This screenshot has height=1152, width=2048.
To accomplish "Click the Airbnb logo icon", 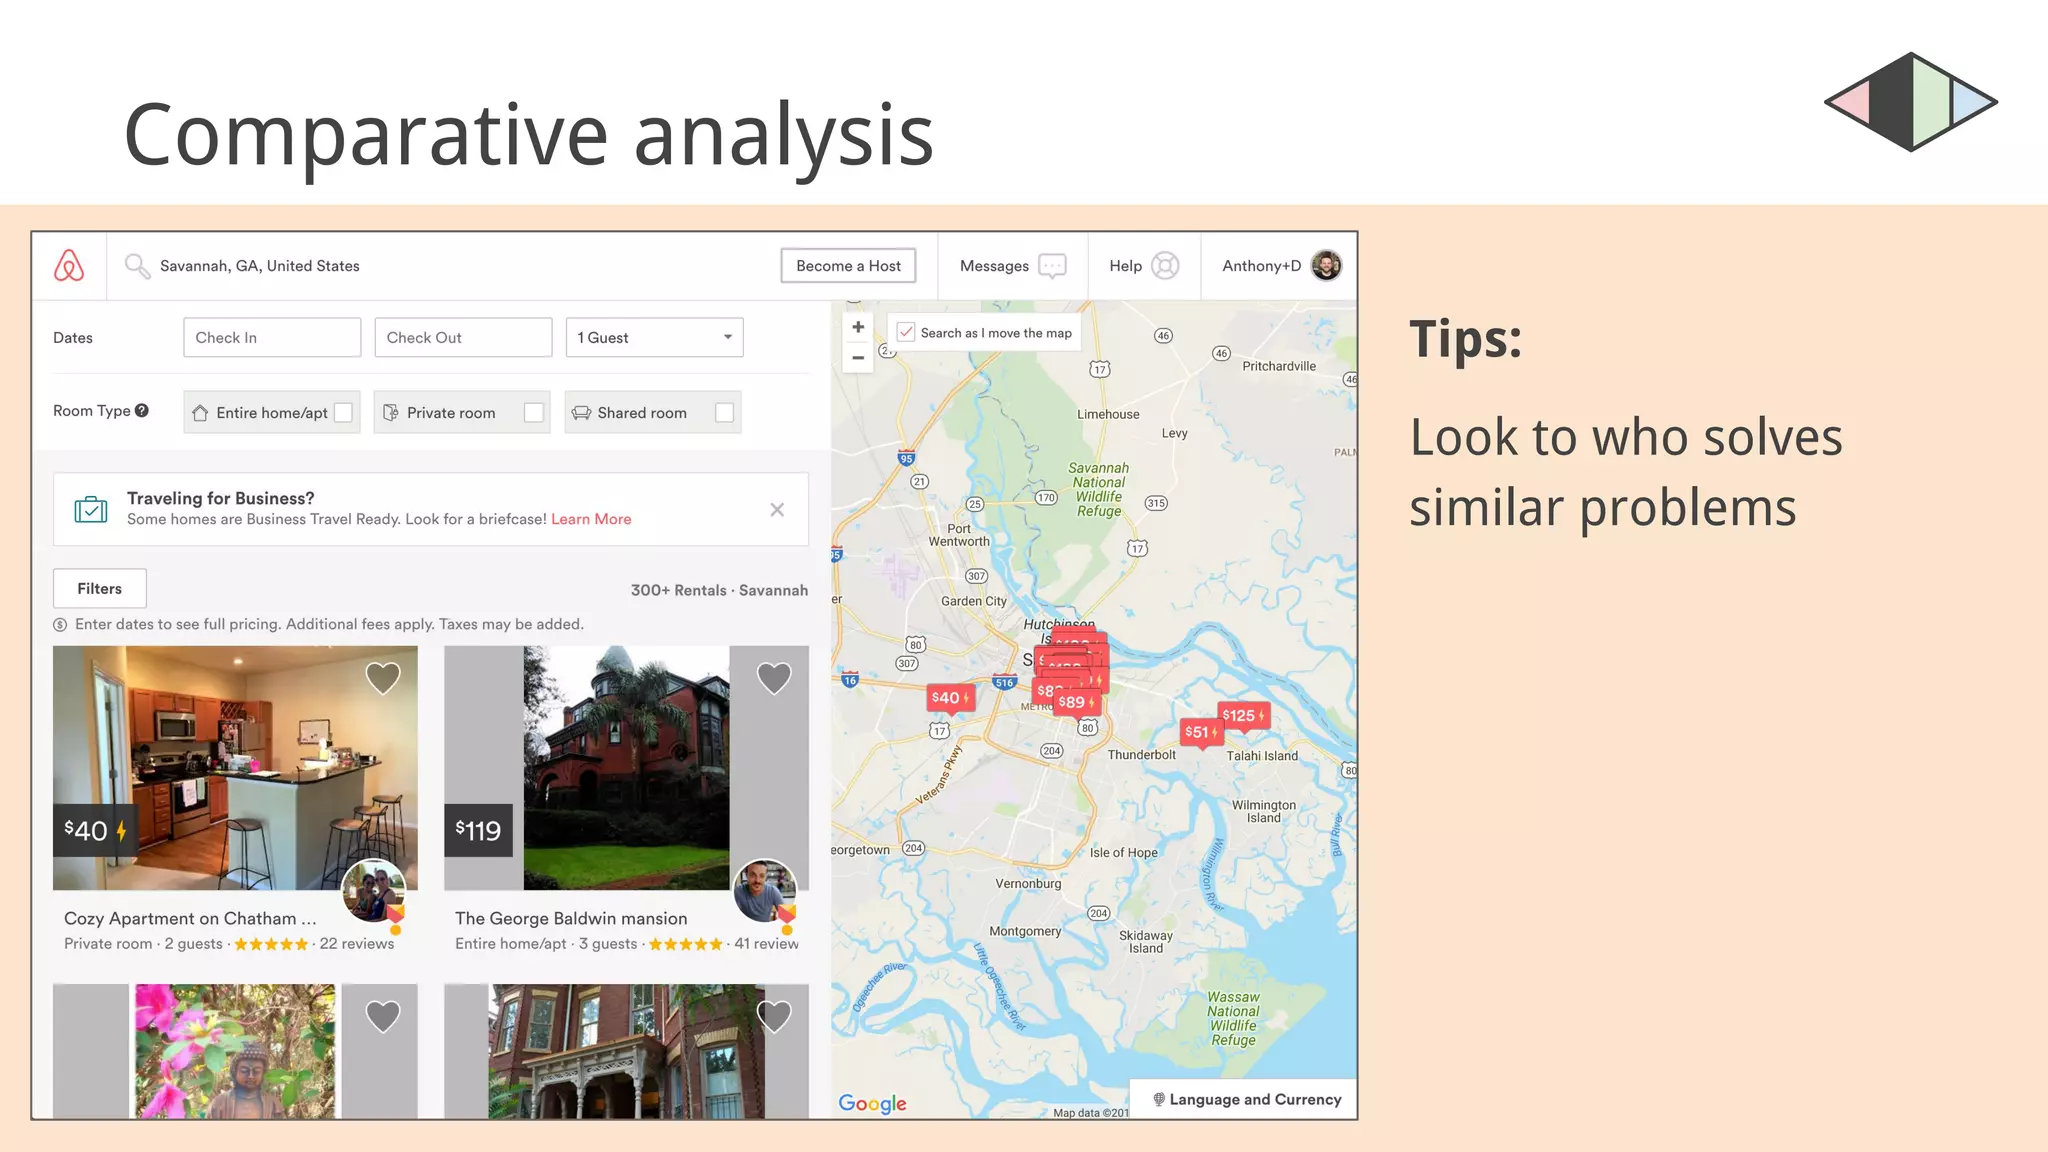I will 69,266.
